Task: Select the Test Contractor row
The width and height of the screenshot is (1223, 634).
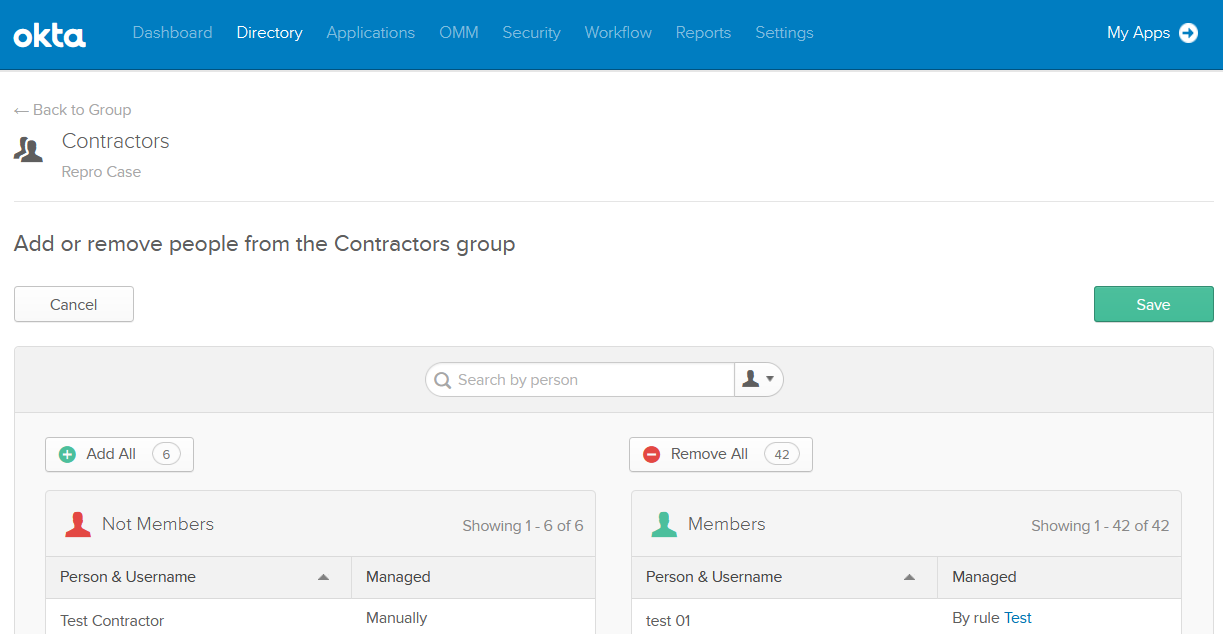Action: (x=112, y=620)
